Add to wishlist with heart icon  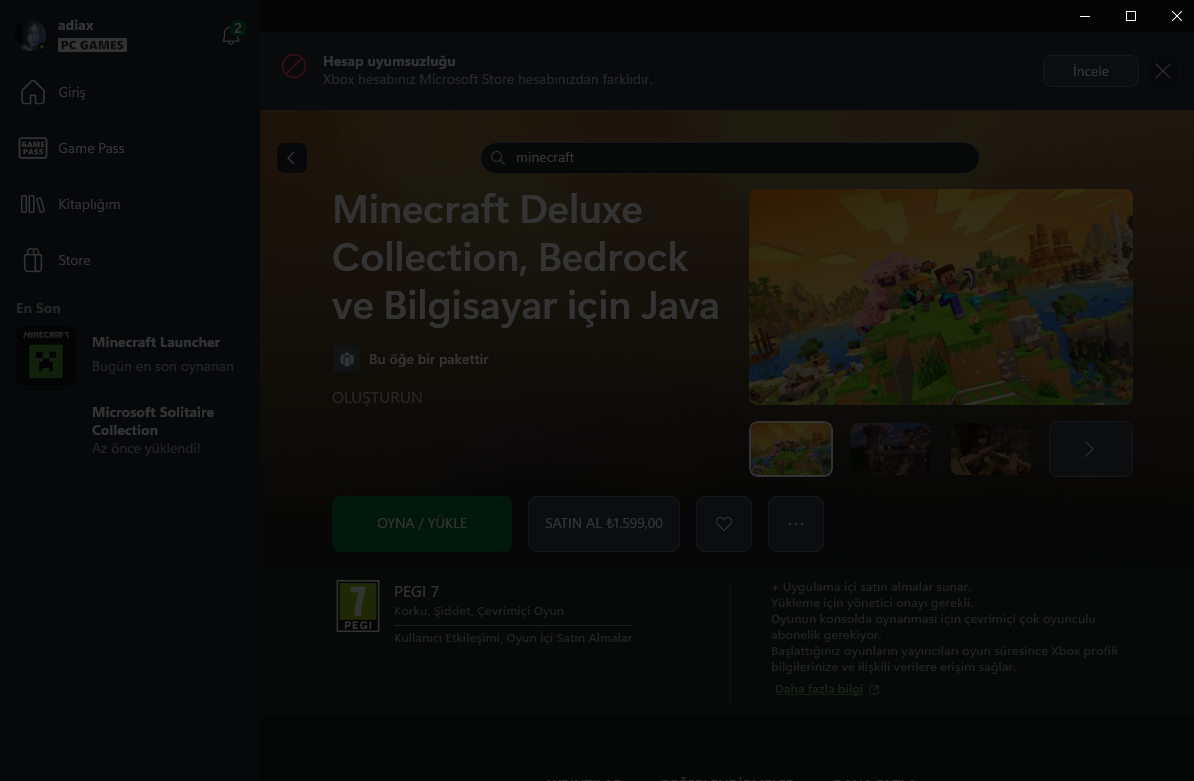click(723, 524)
